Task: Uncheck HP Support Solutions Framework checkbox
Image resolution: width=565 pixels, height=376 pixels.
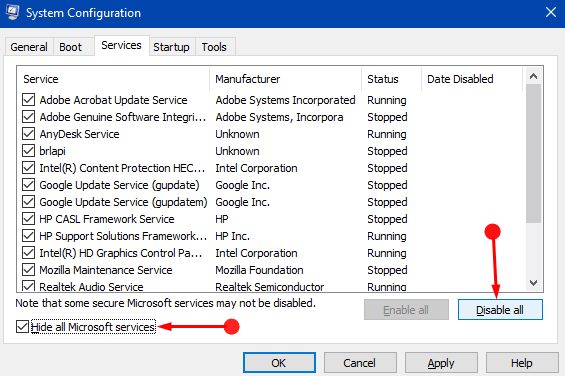Action: (x=28, y=235)
